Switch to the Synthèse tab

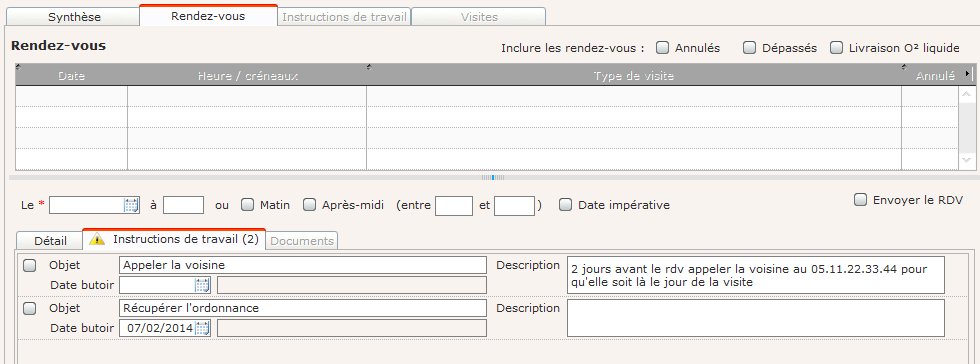pyautogui.click(x=74, y=17)
